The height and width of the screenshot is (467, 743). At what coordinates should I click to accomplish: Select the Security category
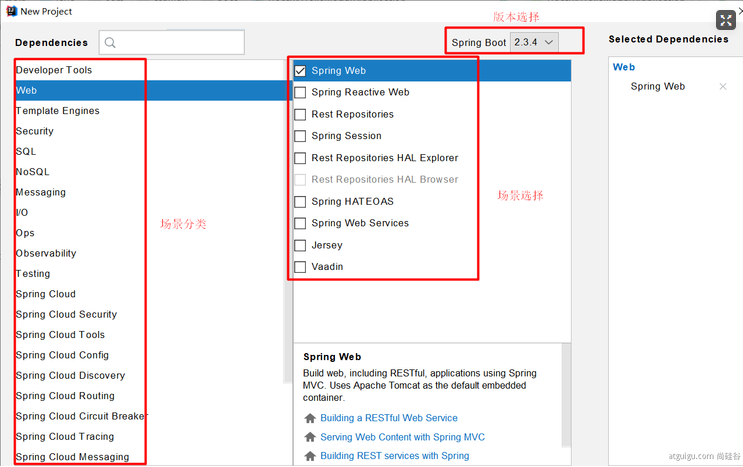[x=35, y=131]
